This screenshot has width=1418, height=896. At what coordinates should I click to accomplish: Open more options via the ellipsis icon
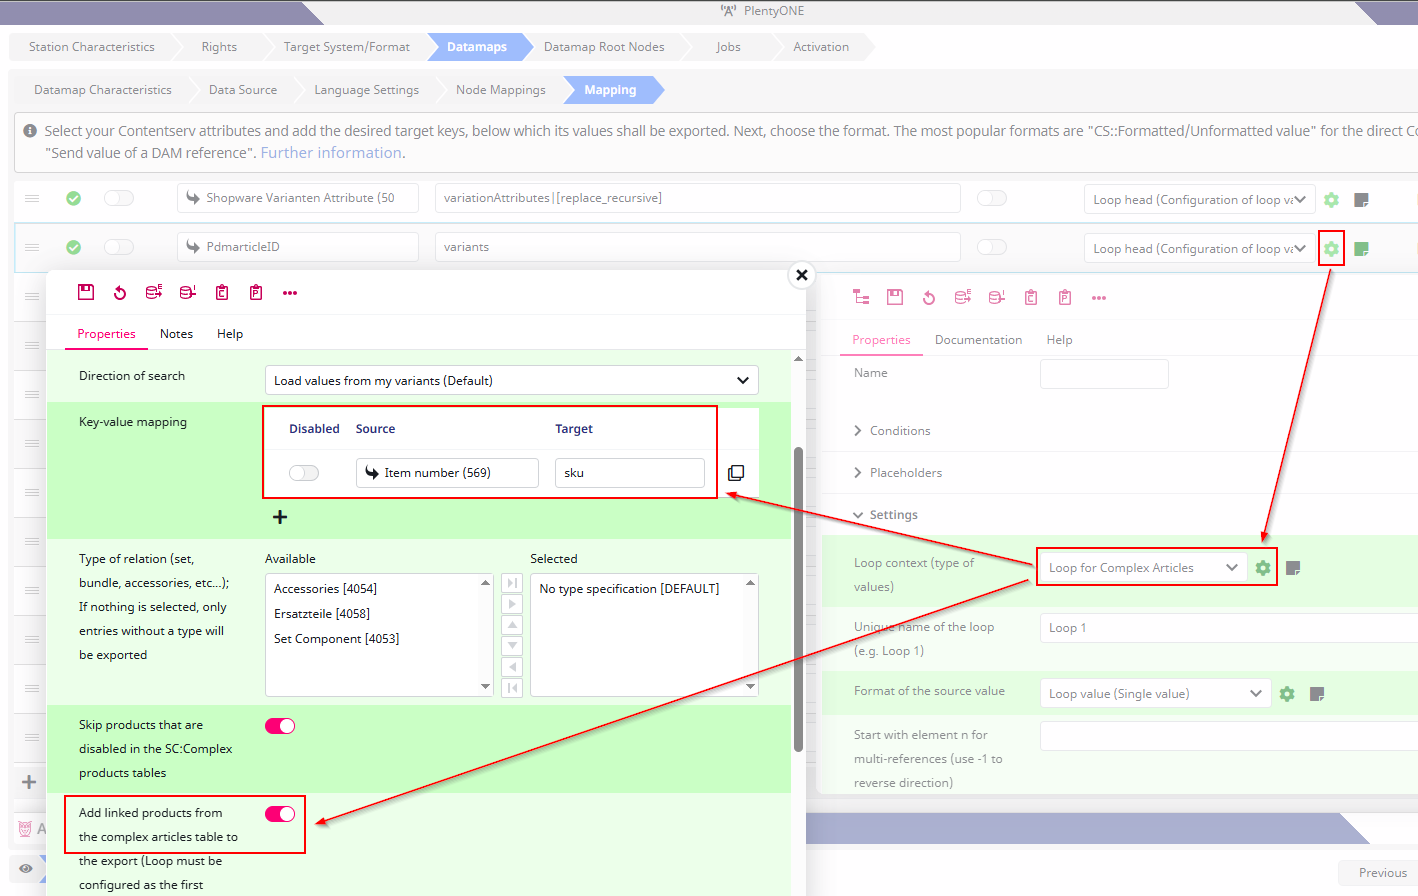coord(291,291)
